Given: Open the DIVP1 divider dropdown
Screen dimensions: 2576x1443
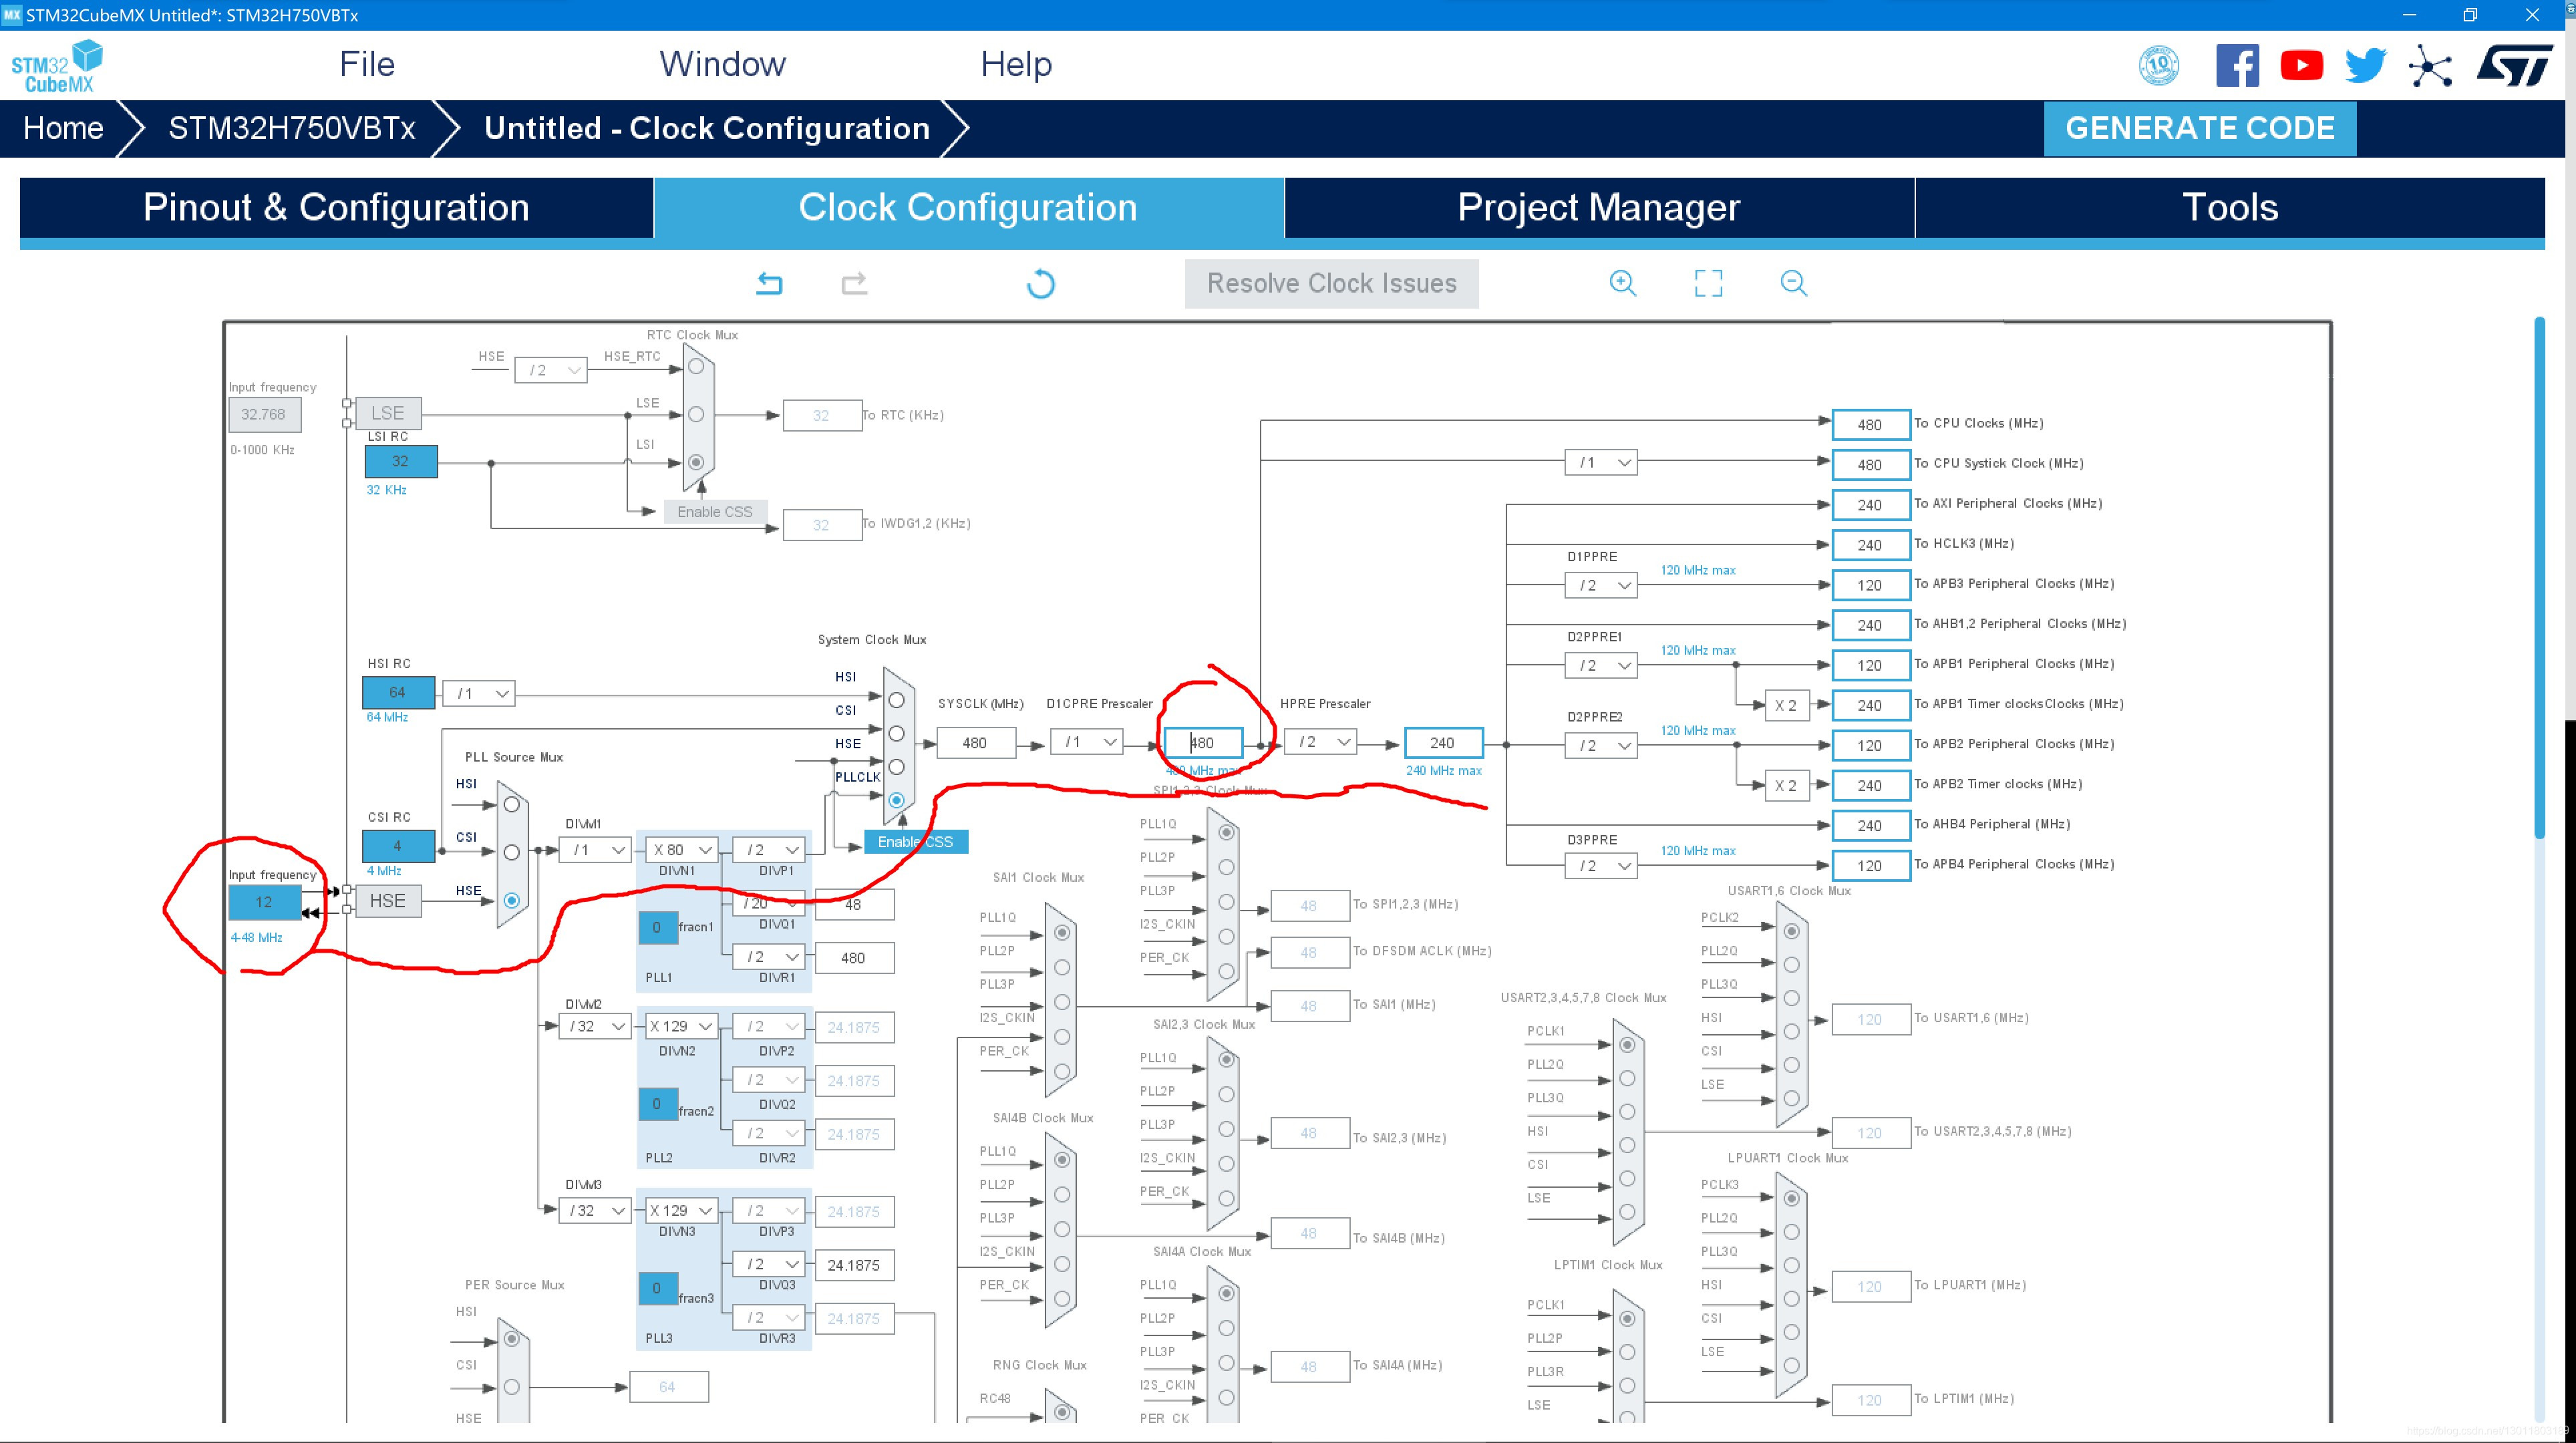Looking at the screenshot, I should pyautogui.click(x=769, y=850).
